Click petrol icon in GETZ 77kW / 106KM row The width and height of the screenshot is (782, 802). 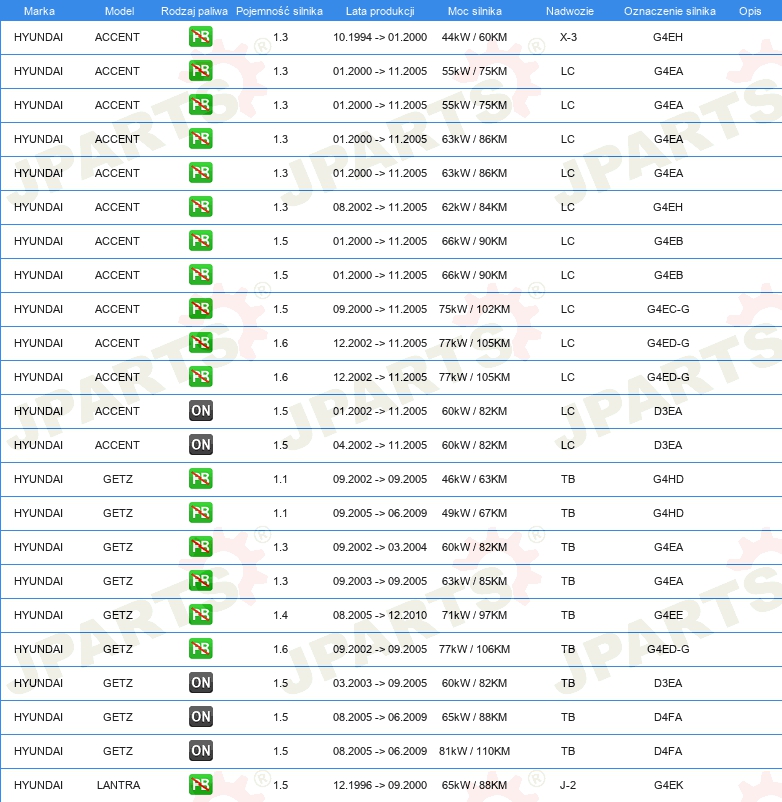[200, 649]
